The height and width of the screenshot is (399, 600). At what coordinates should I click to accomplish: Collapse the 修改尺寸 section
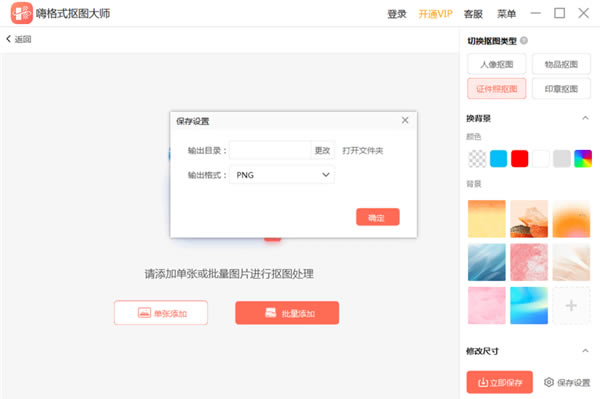[585, 350]
